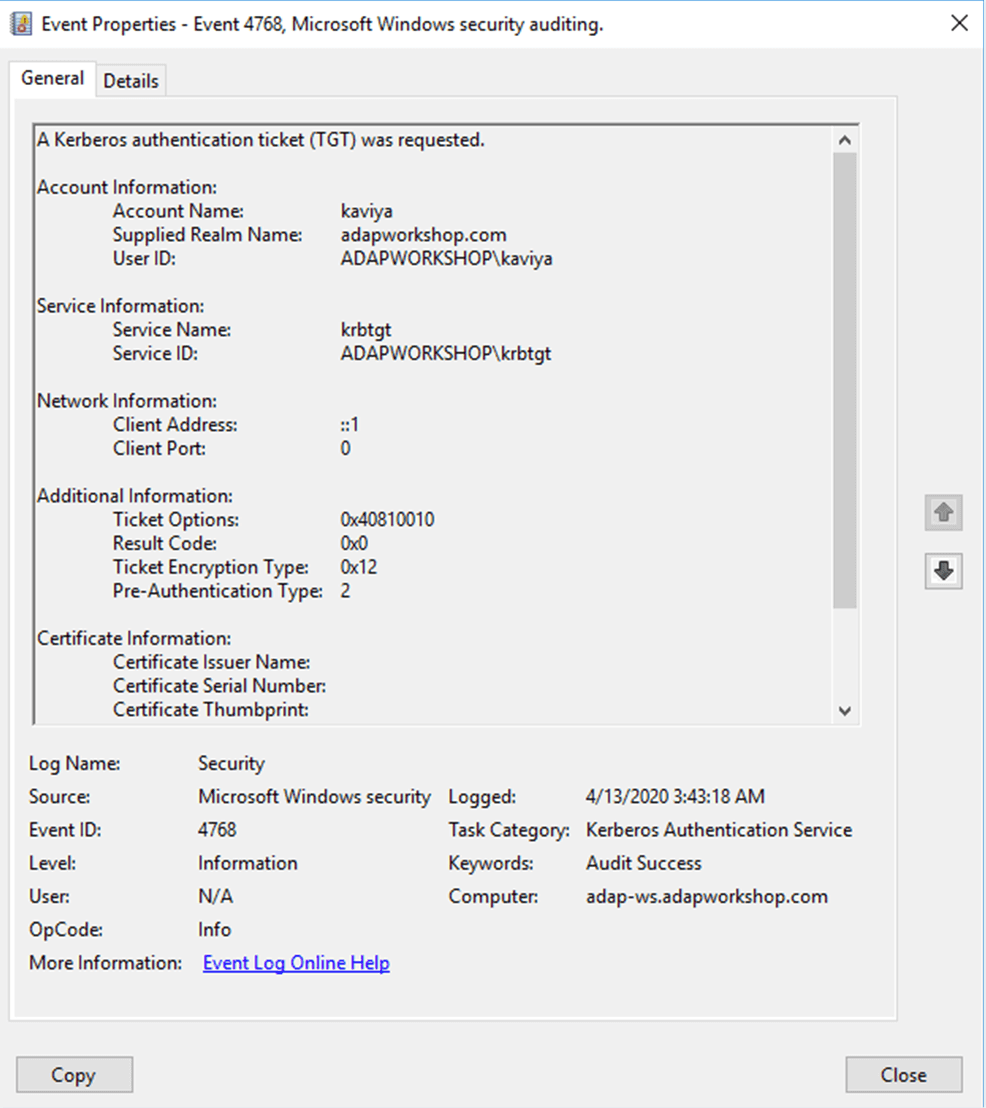
Task: Navigate to the next event using the down arrow
Action: tap(943, 571)
